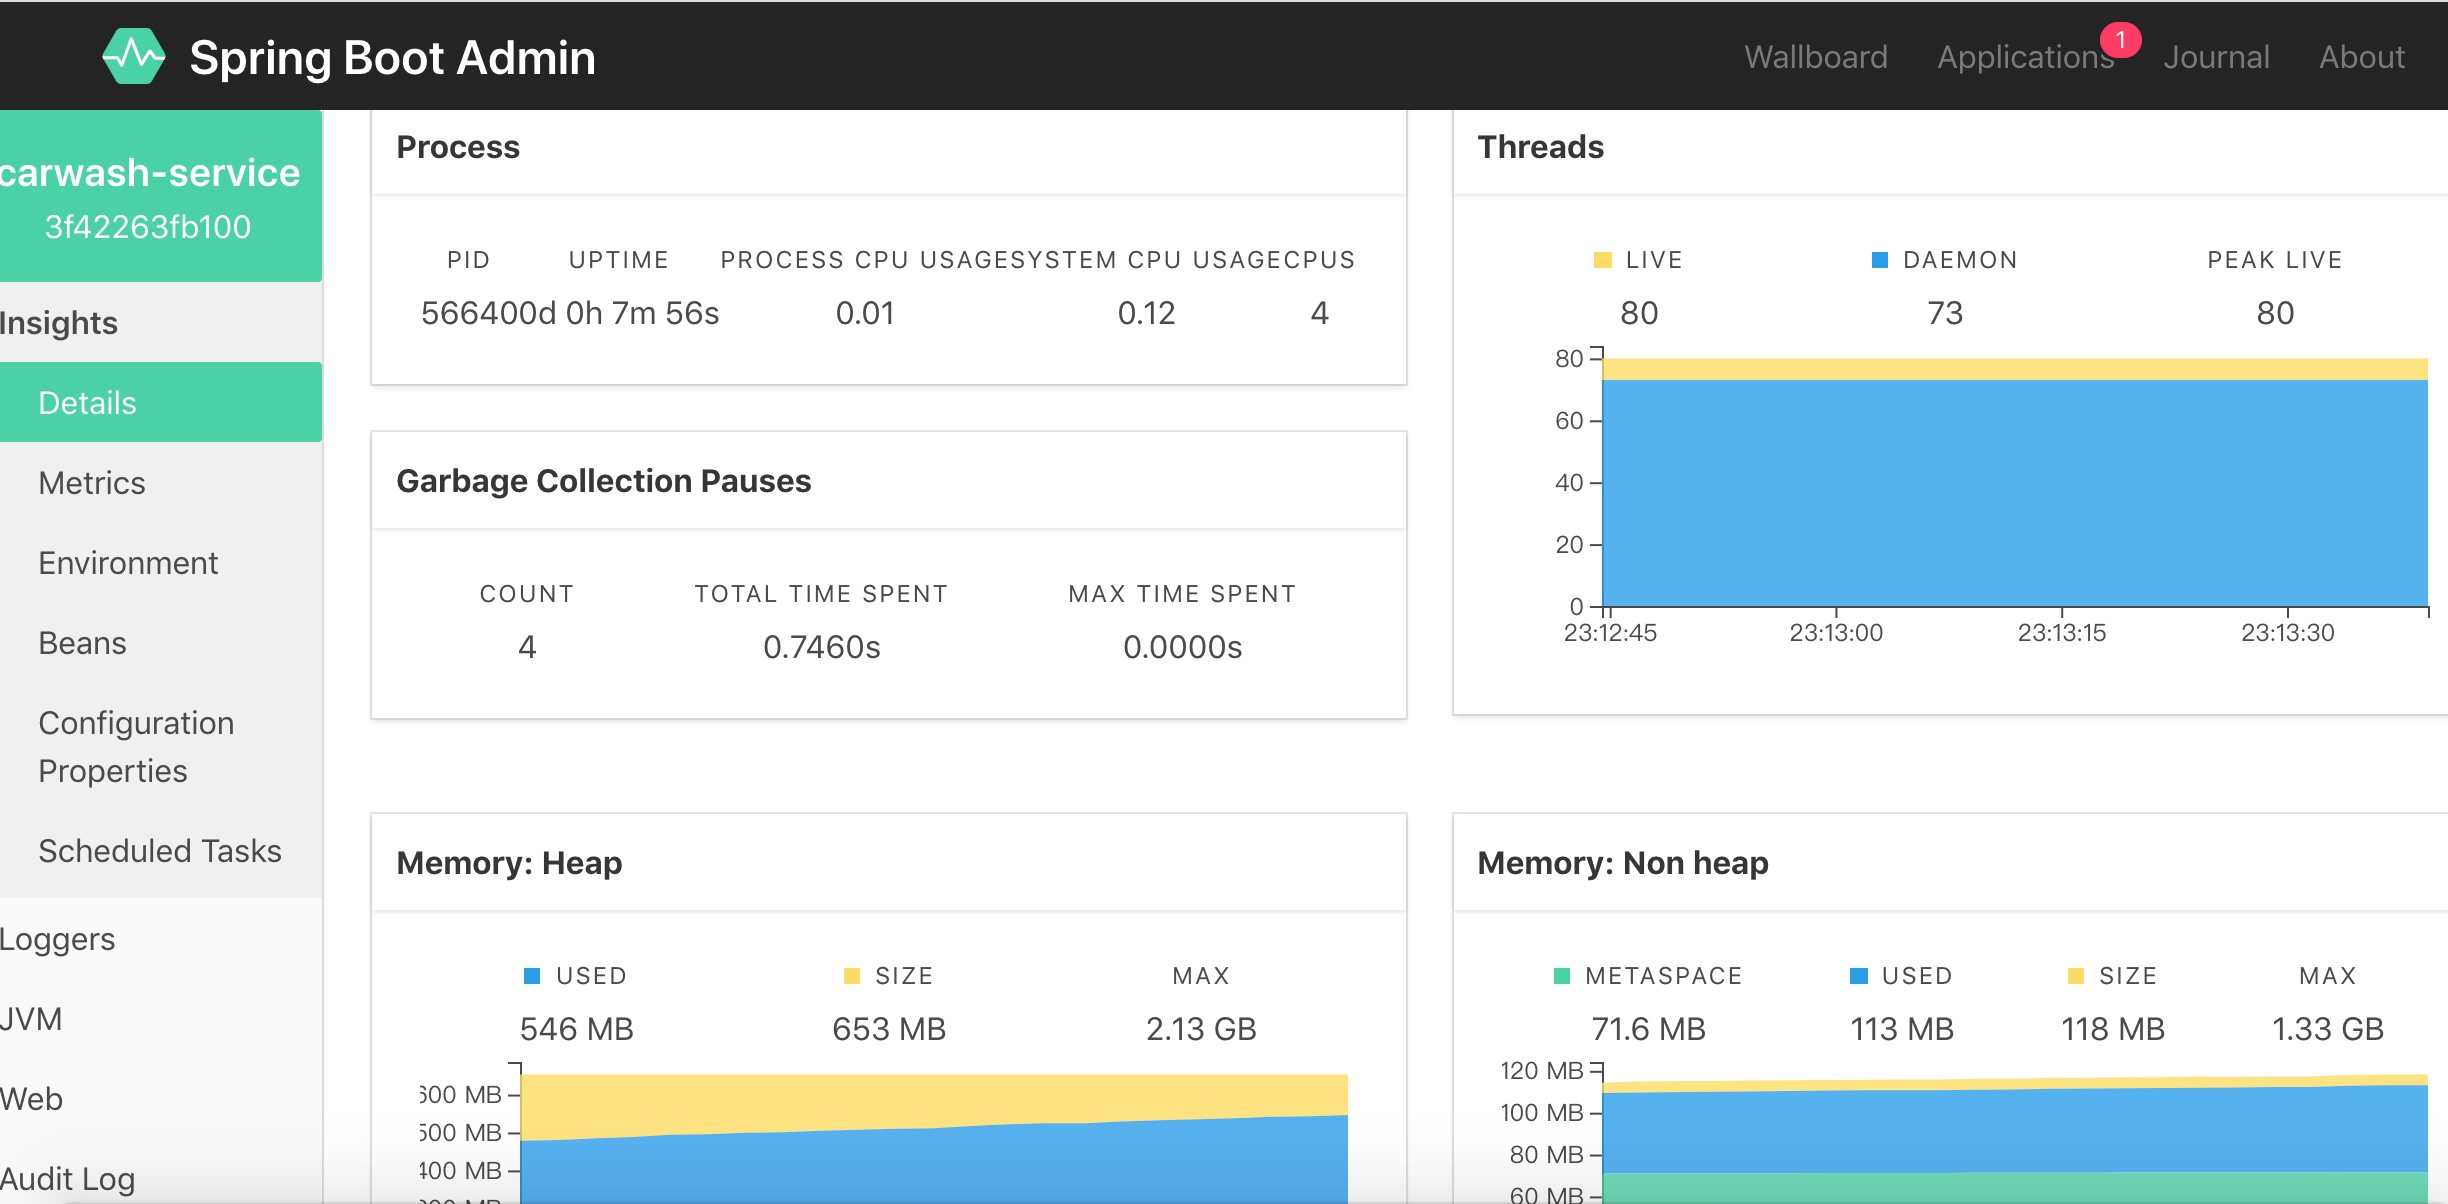The height and width of the screenshot is (1204, 2448).
Task: Open the Wallboard page
Action: 1815,57
